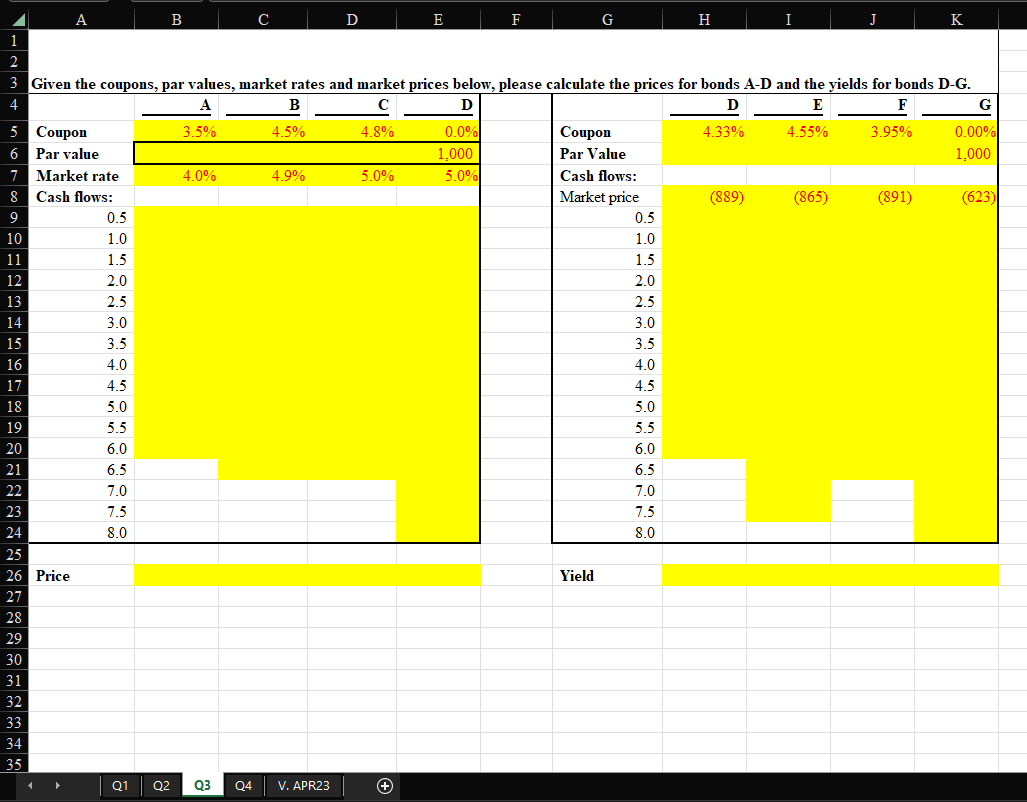Image resolution: width=1027 pixels, height=802 pixels.
Task: Add a new sheet with plus icon
Action: tap(385, 786)
